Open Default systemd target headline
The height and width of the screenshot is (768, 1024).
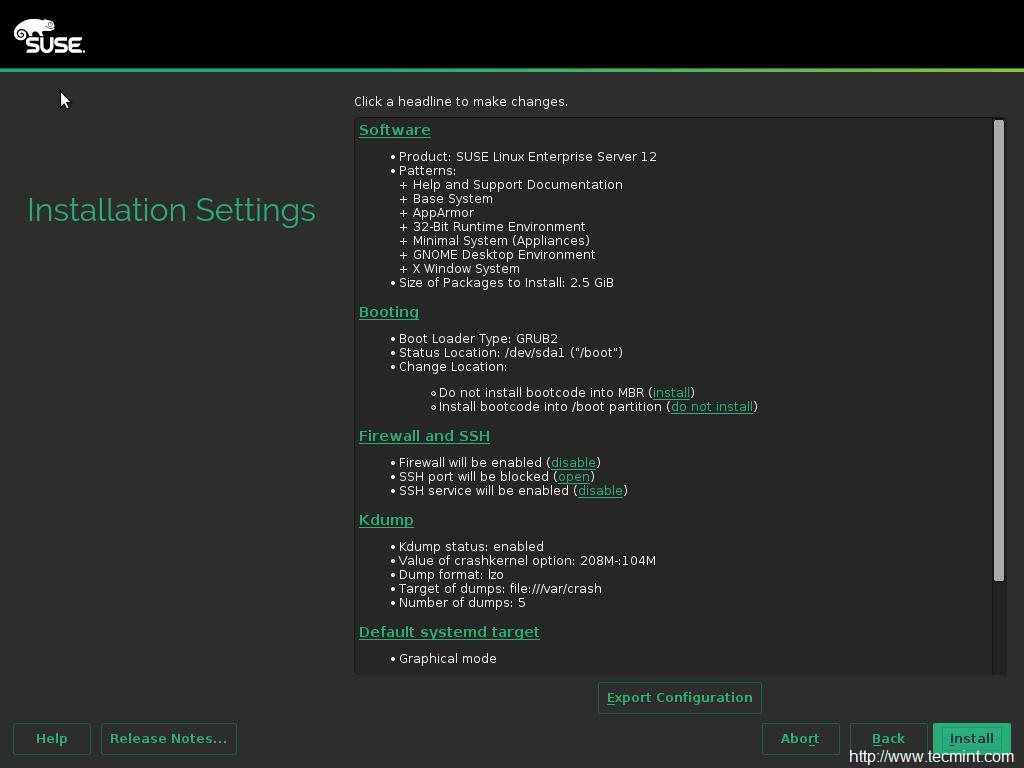[449, 632]
